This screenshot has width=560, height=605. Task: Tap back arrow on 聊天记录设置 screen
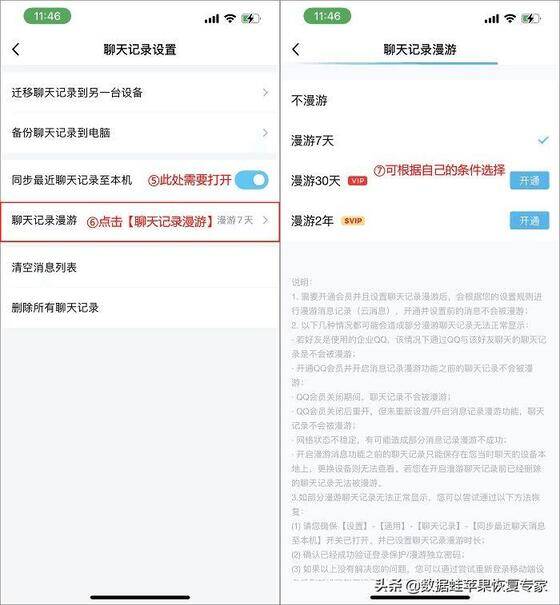(16, 49)
